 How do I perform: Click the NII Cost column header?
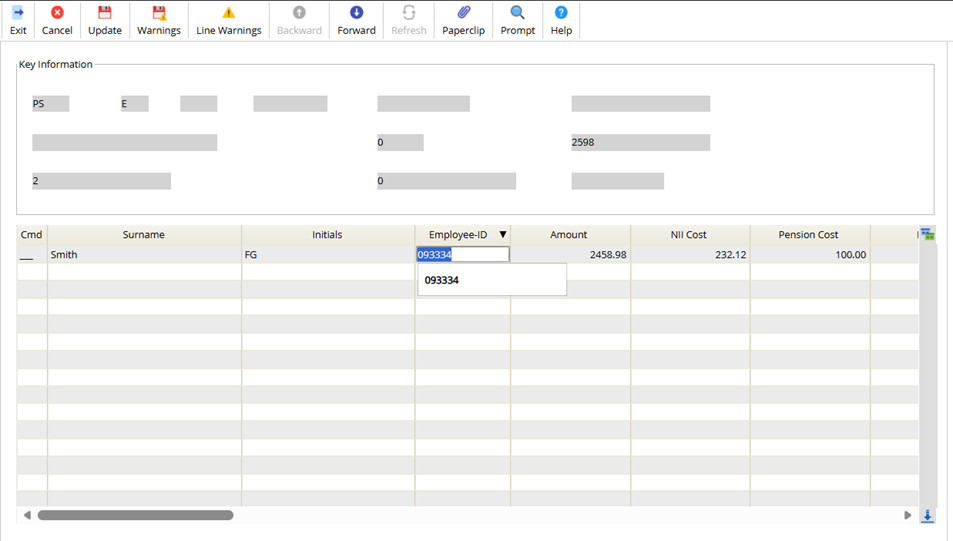click(x=689, y=235)
